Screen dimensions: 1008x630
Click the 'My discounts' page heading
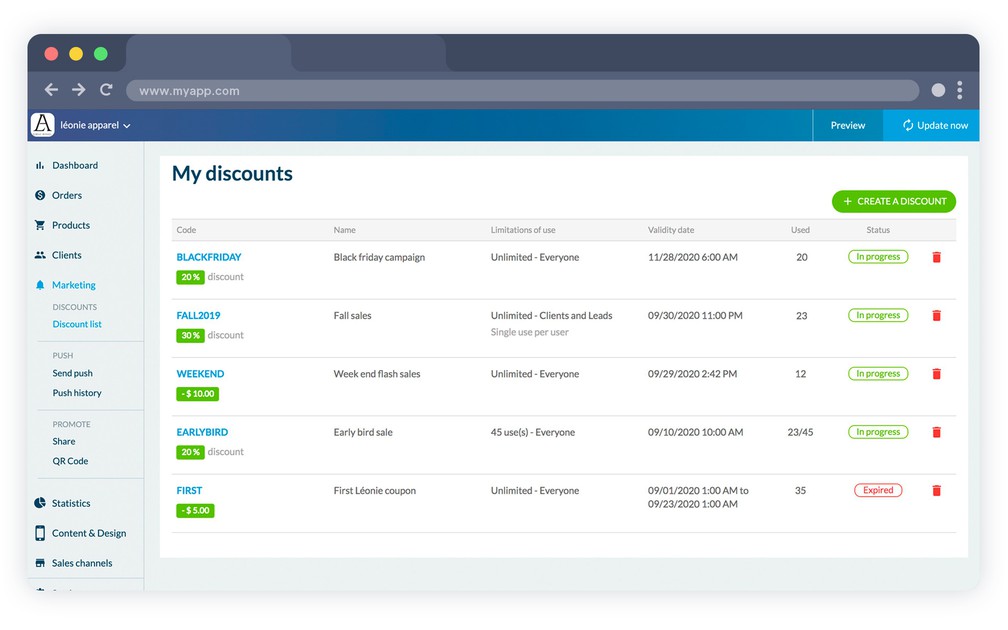232,174
